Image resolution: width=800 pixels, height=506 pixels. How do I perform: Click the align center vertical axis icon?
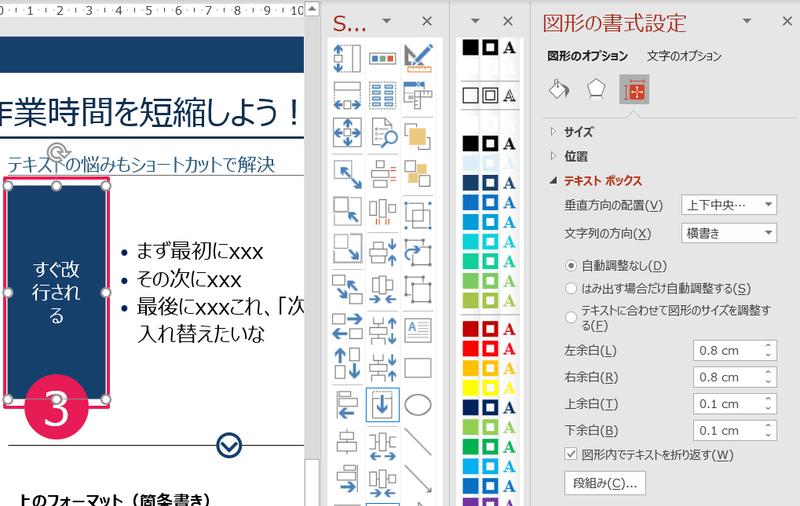coord(347,442)
